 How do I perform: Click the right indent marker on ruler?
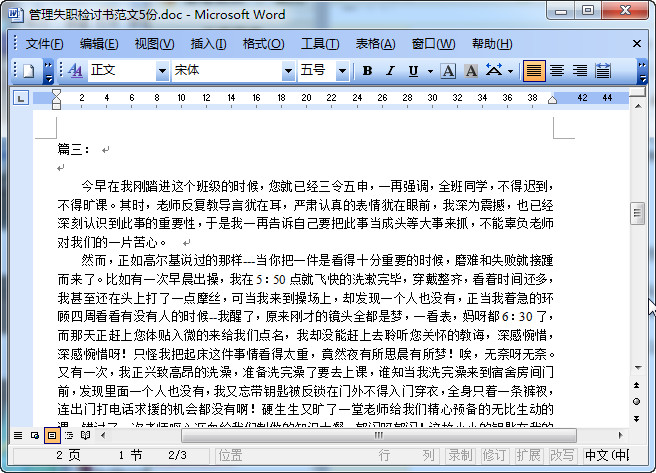click(552, 100)
